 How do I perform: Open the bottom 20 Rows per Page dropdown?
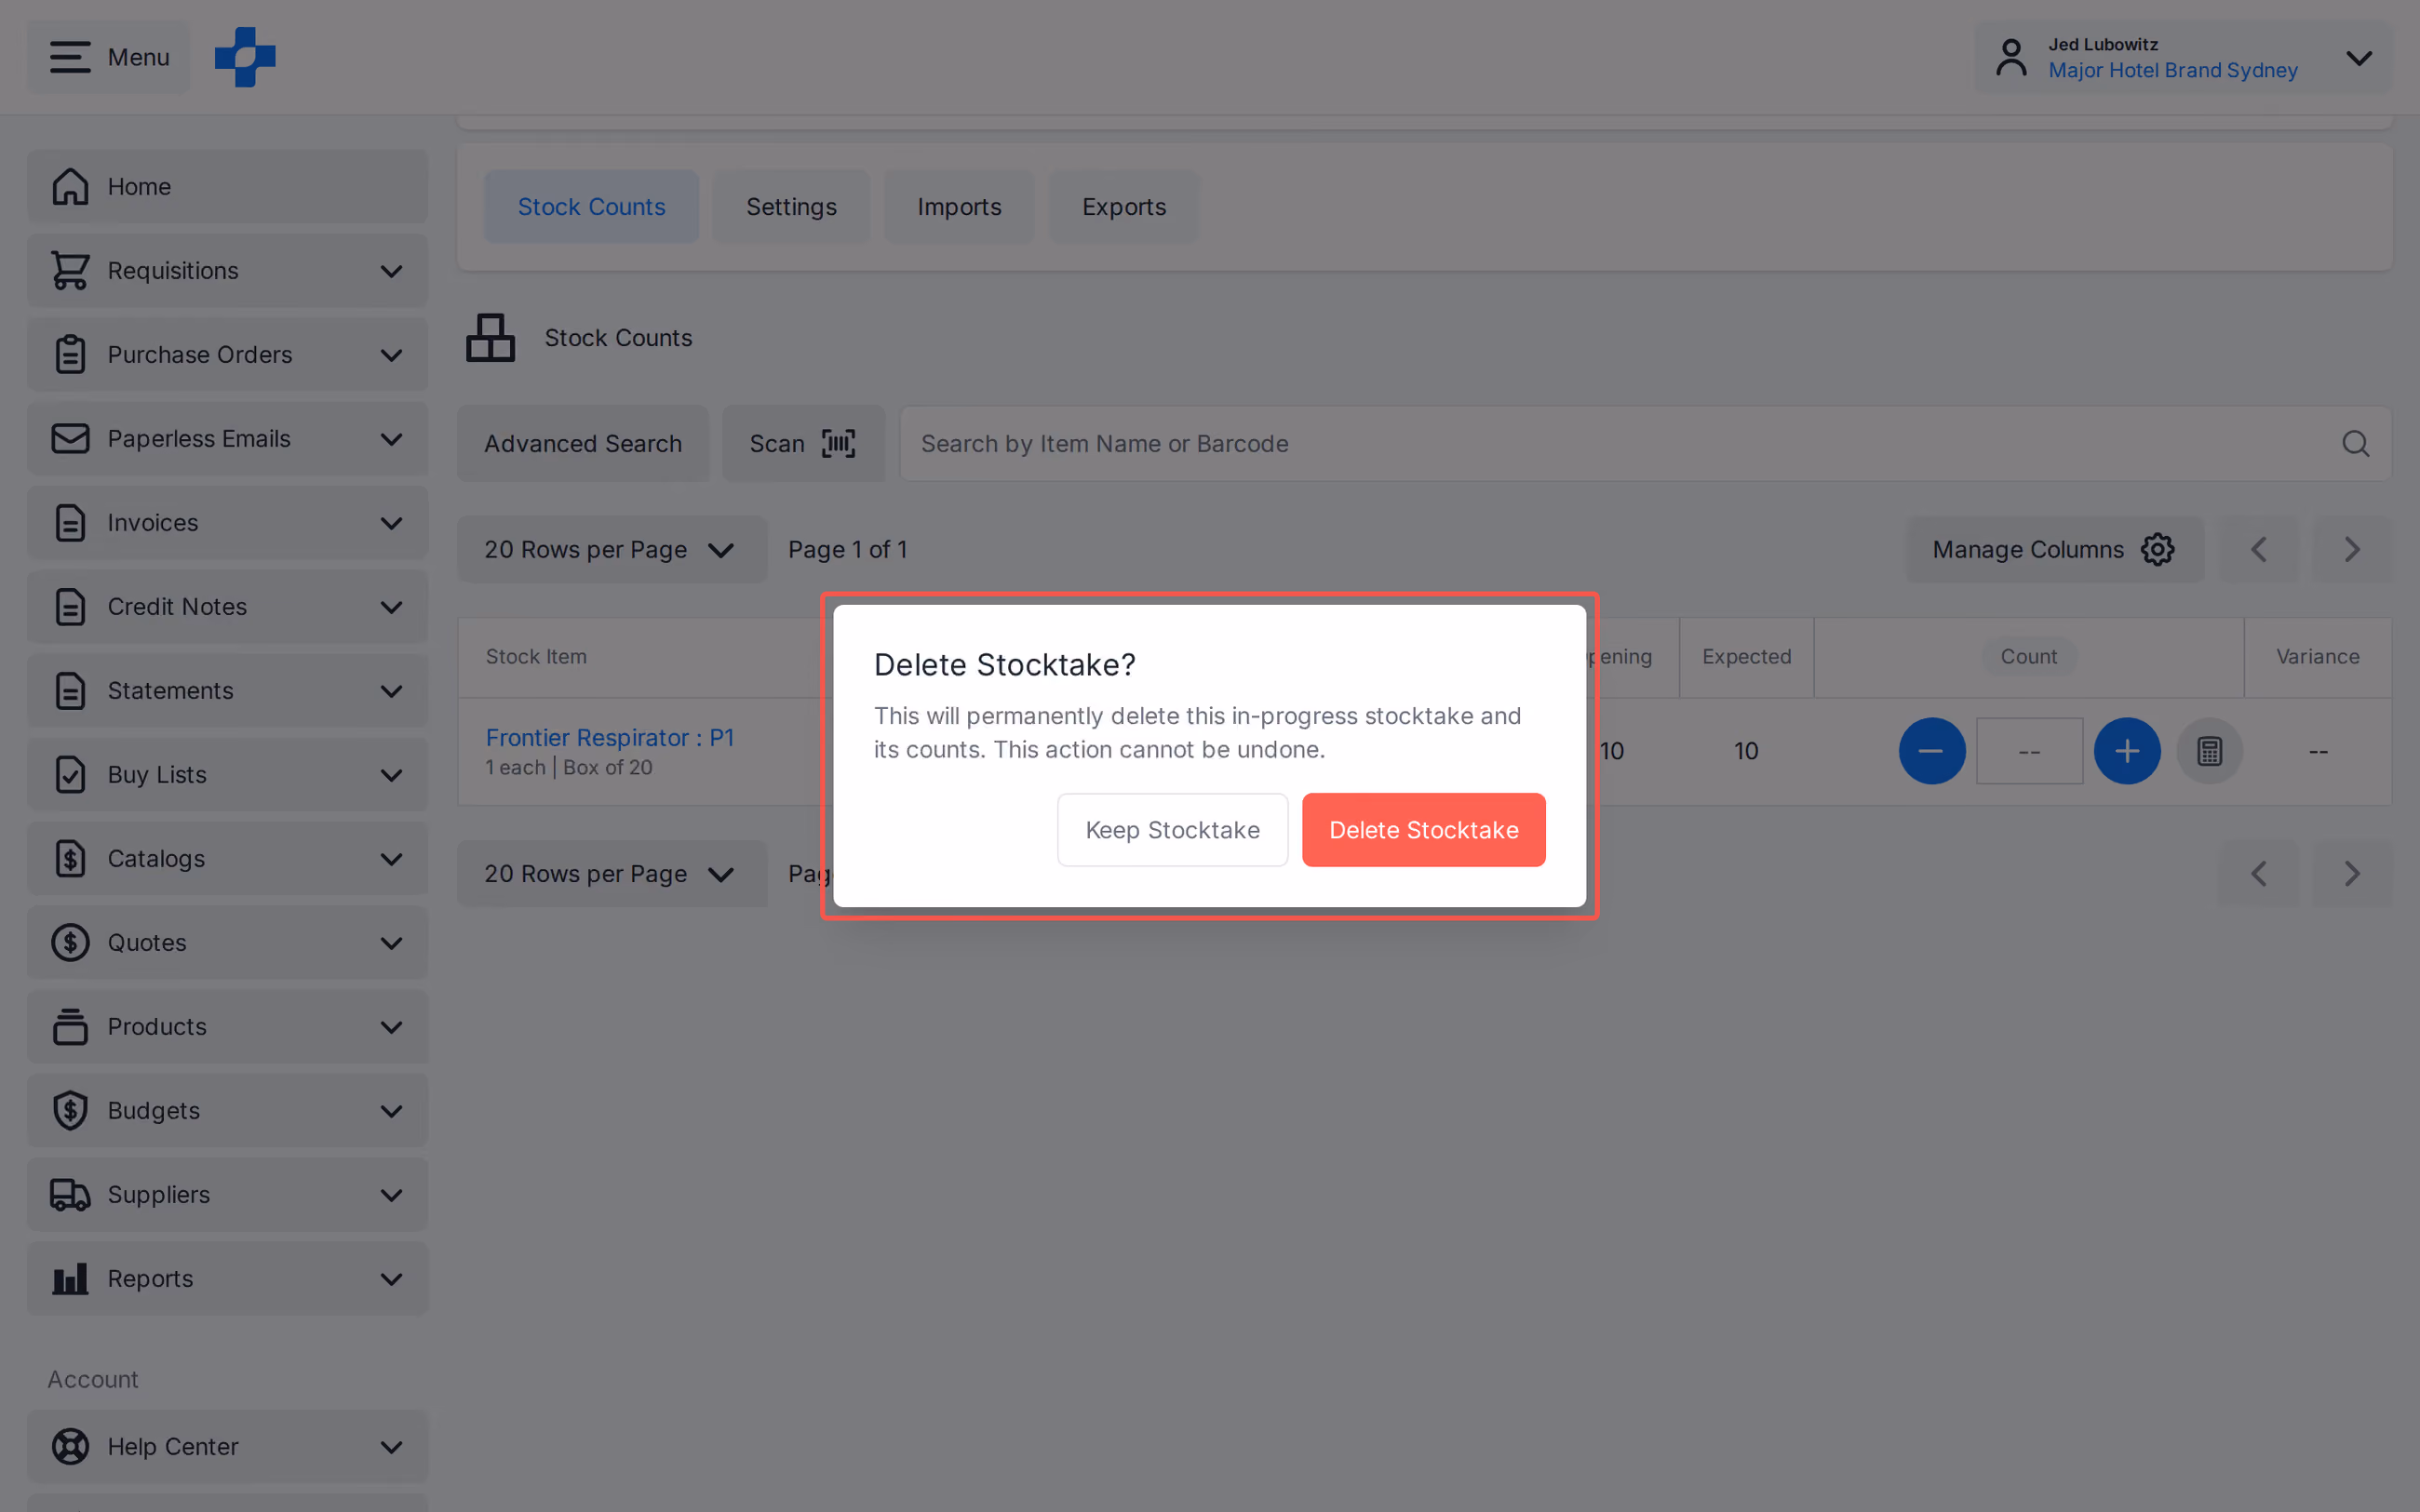pos(612,873)
